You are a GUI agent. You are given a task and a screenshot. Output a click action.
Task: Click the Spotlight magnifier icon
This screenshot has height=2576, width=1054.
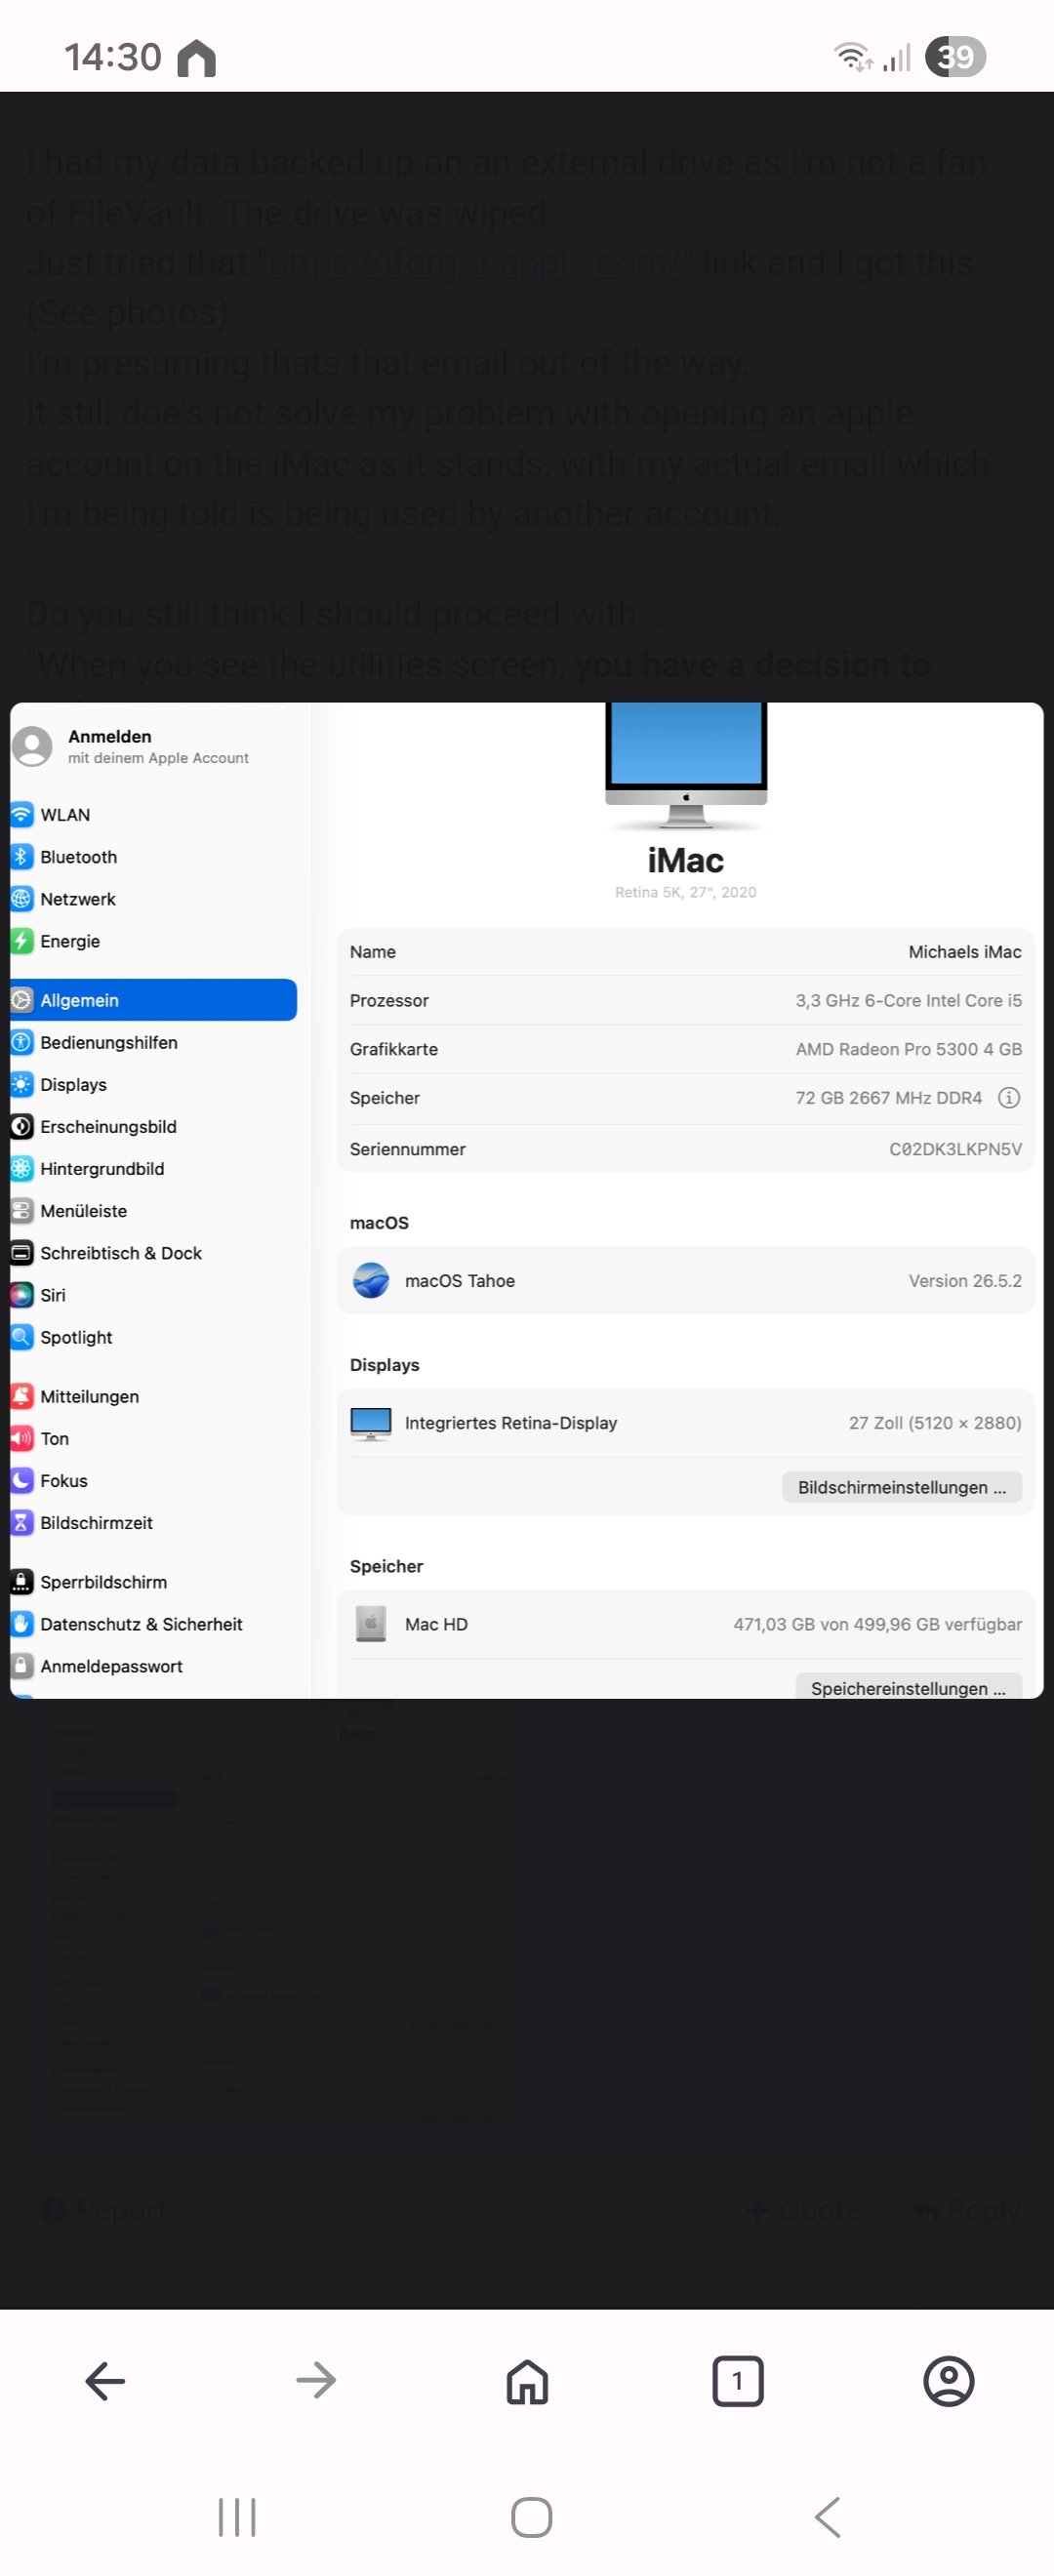click(x=21, y=1336)
